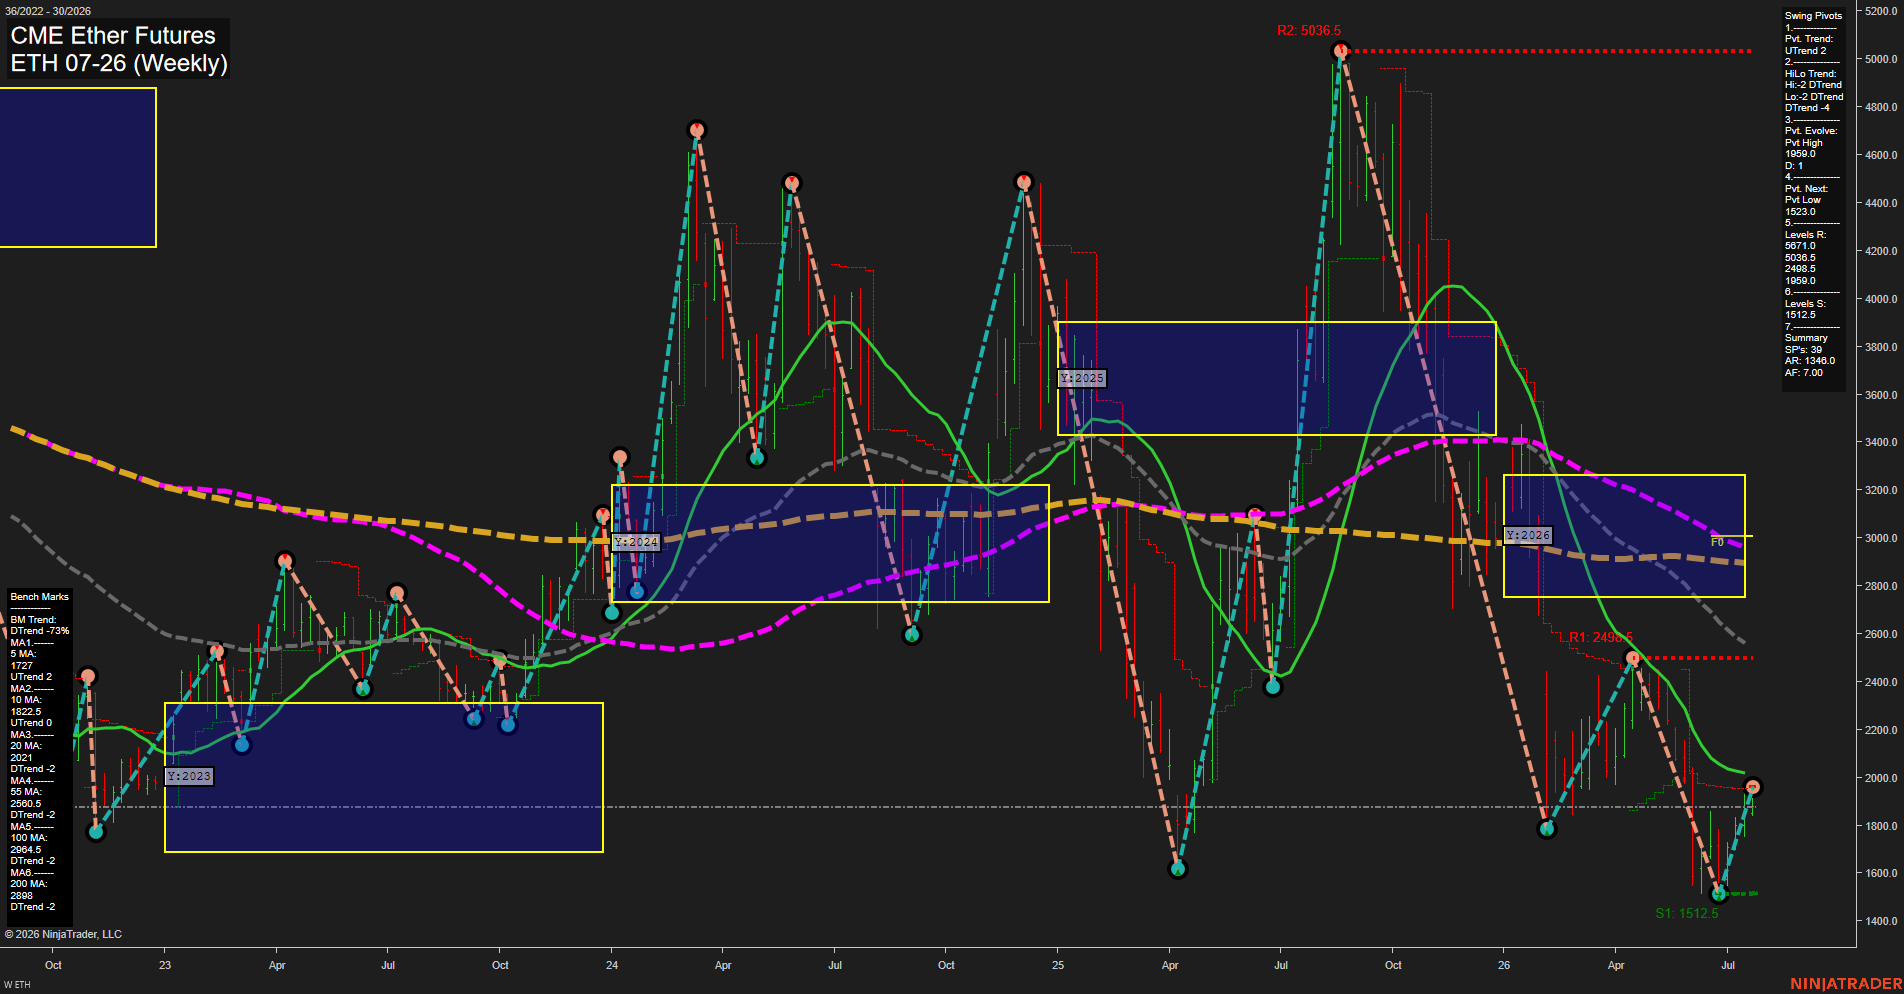Click the Pvt. Next: label
Viewport: 1904px width, 994px height.
pos(1806,189)
